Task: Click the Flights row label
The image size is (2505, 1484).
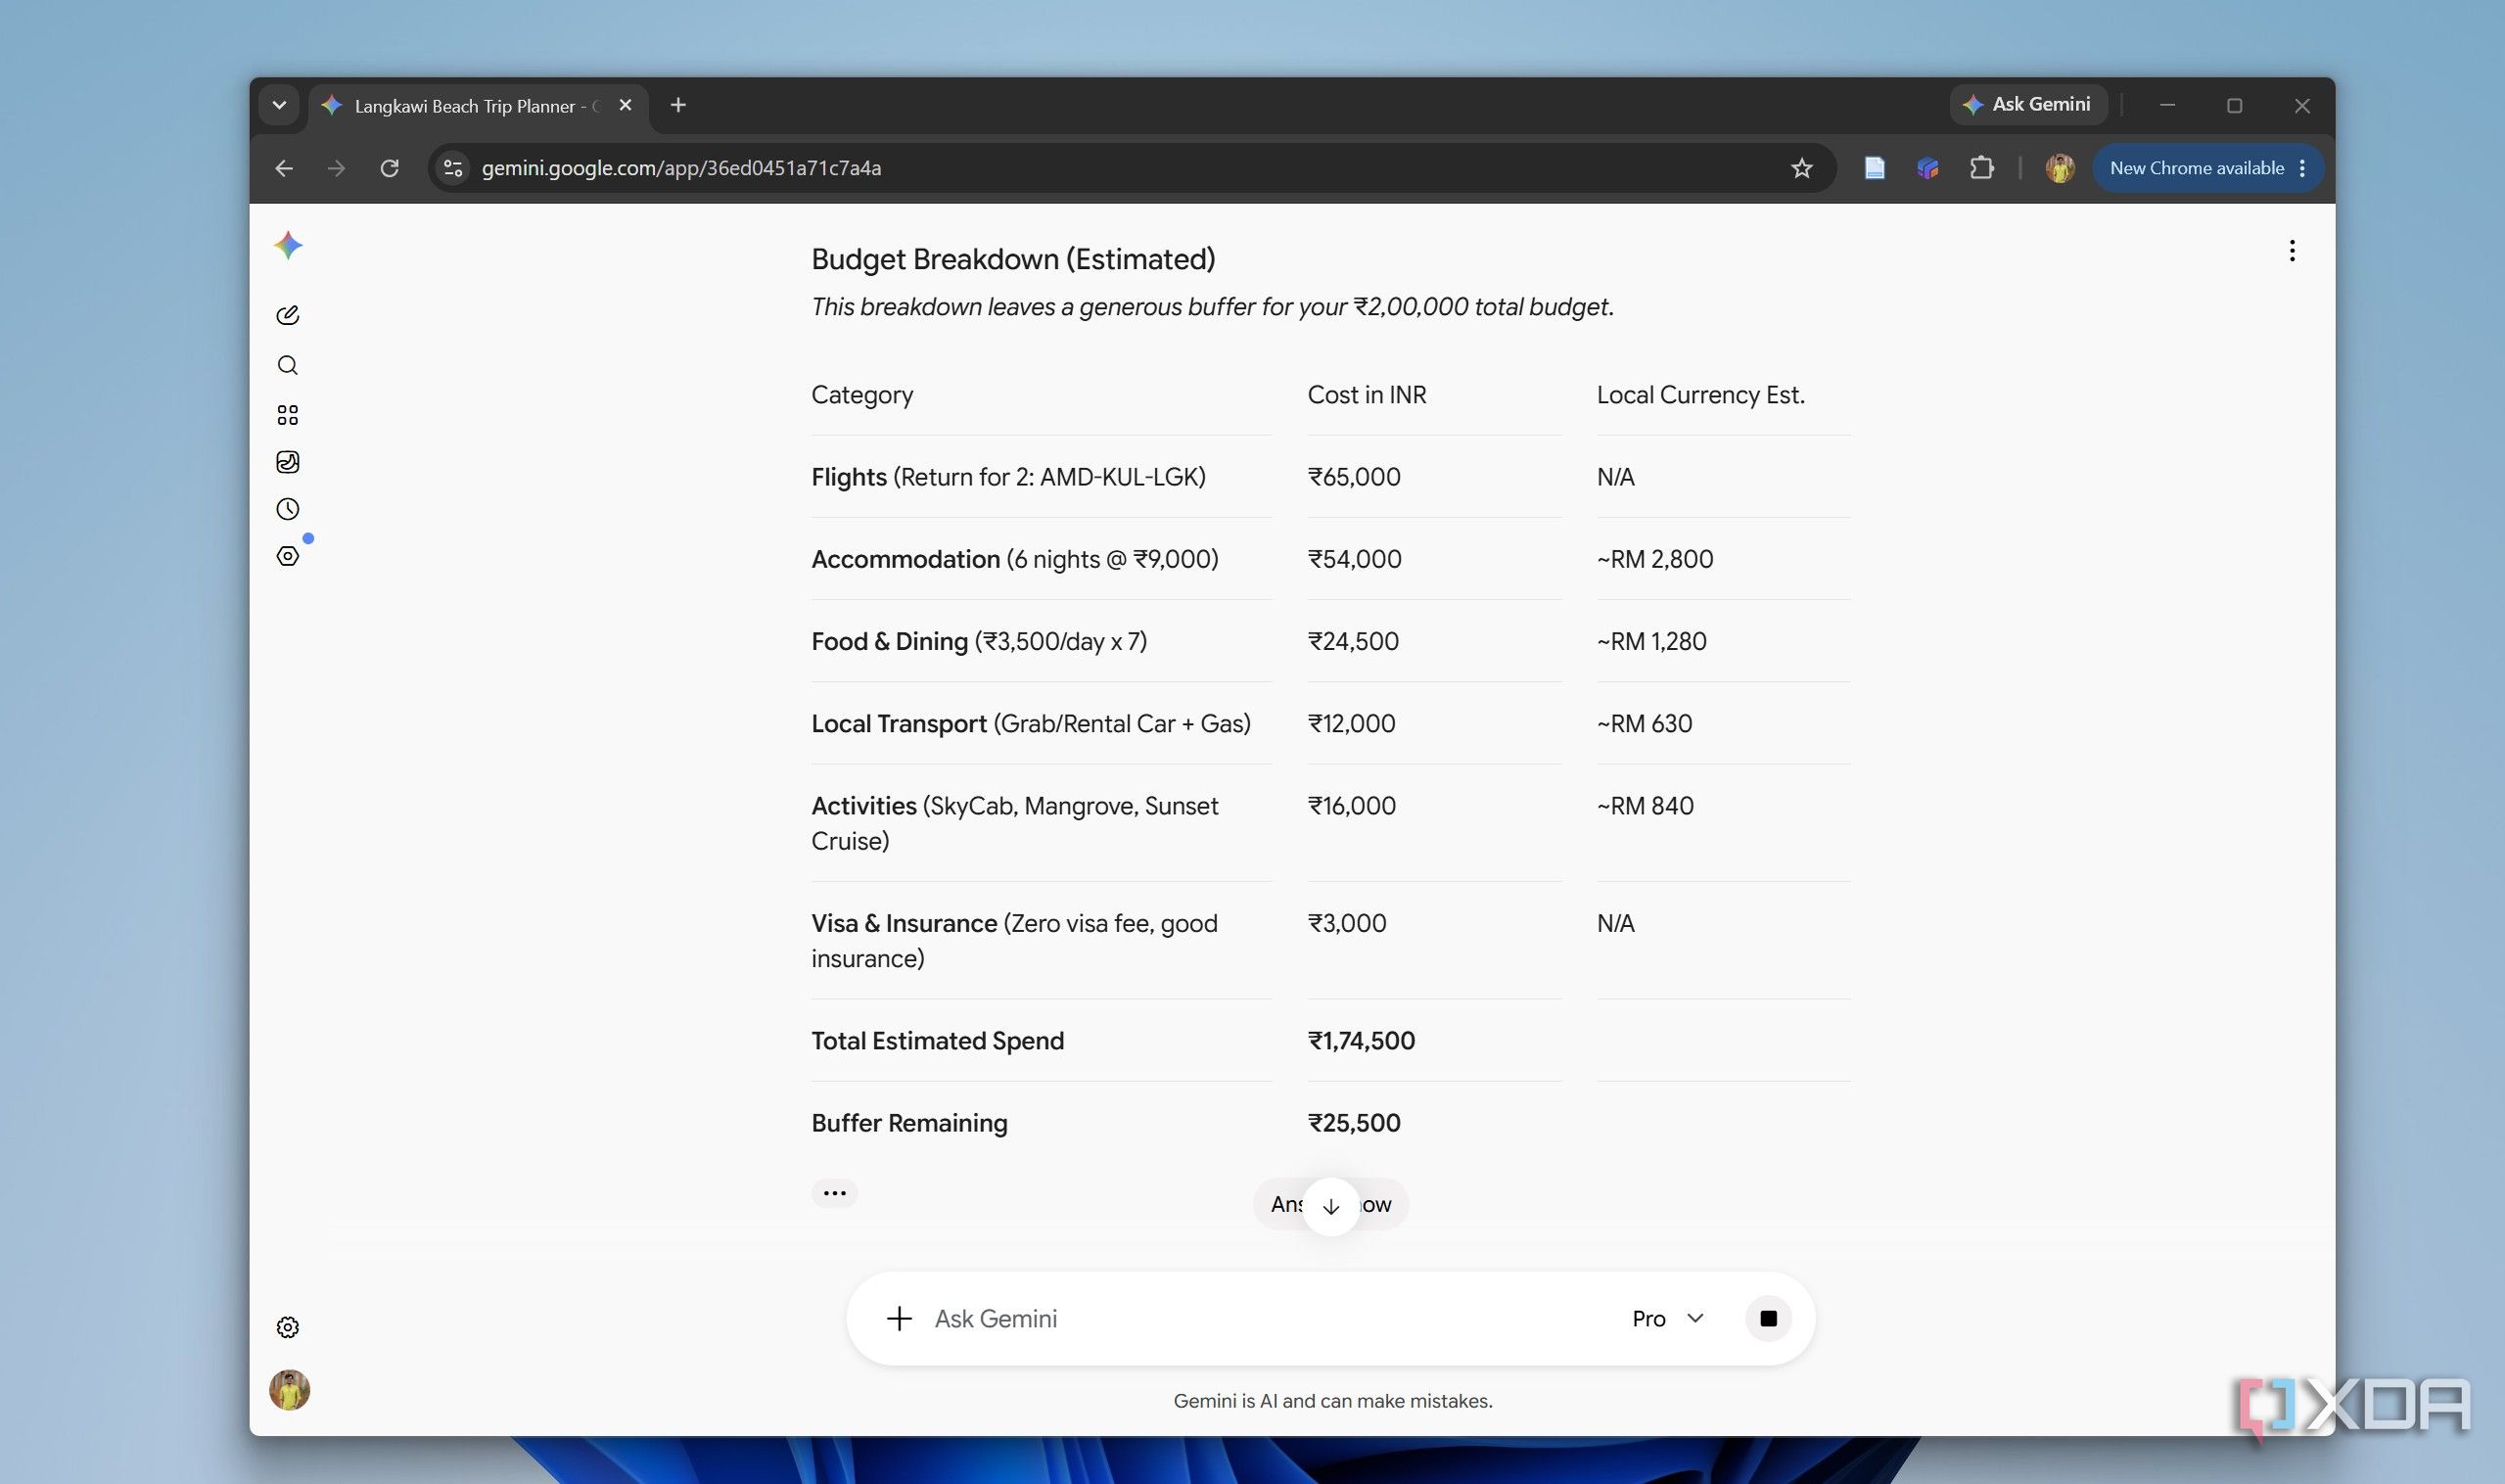Action: 1008,476
